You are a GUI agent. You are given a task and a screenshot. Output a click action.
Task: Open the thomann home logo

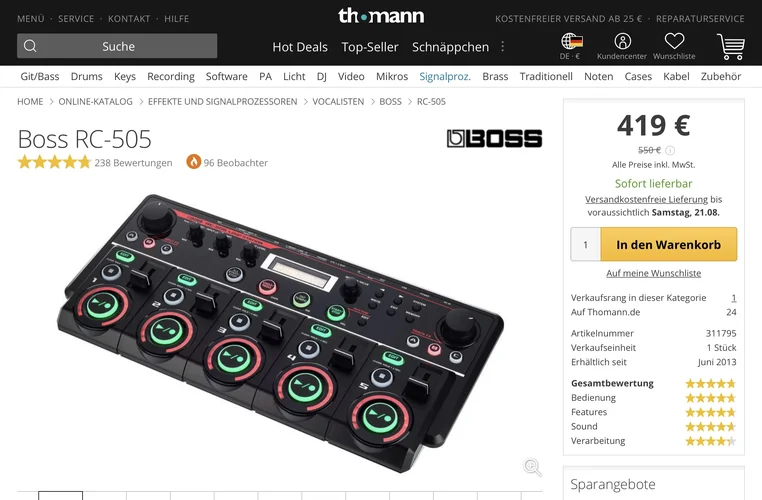[381, 16]
